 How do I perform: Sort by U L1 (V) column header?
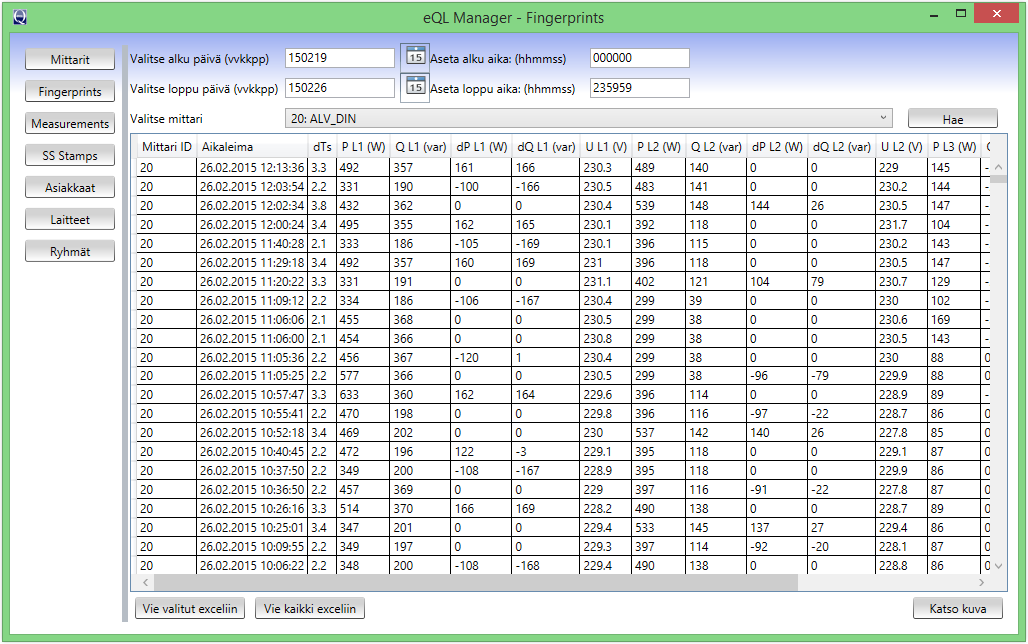coord(606,147)
